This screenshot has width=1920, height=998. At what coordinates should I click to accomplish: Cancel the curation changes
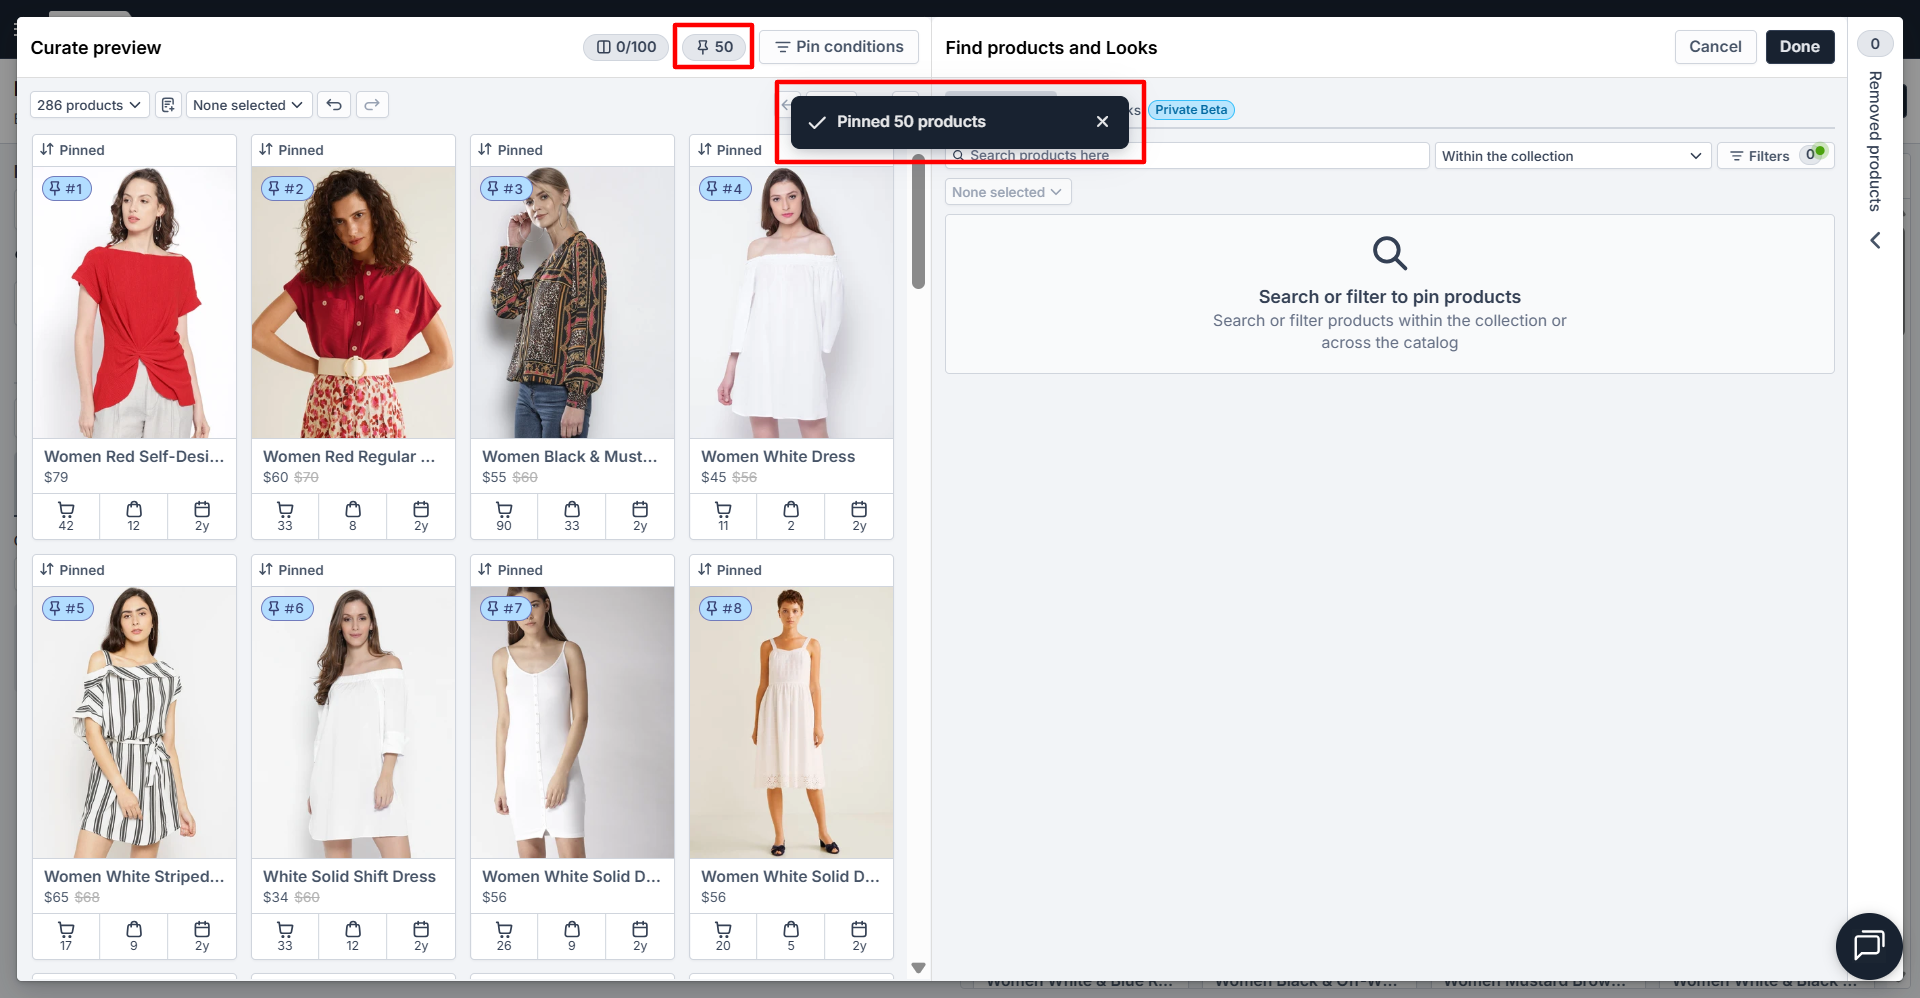[1715, 47]
